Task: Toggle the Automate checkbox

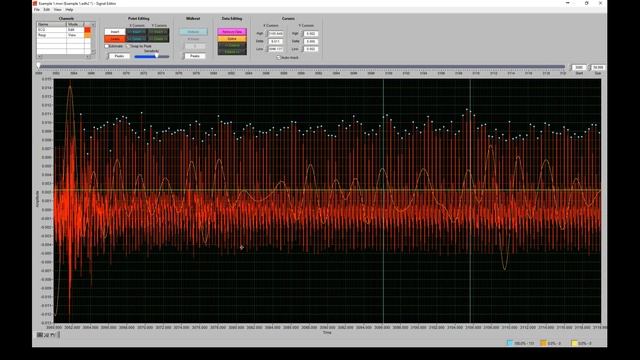Action: [107, 46]
